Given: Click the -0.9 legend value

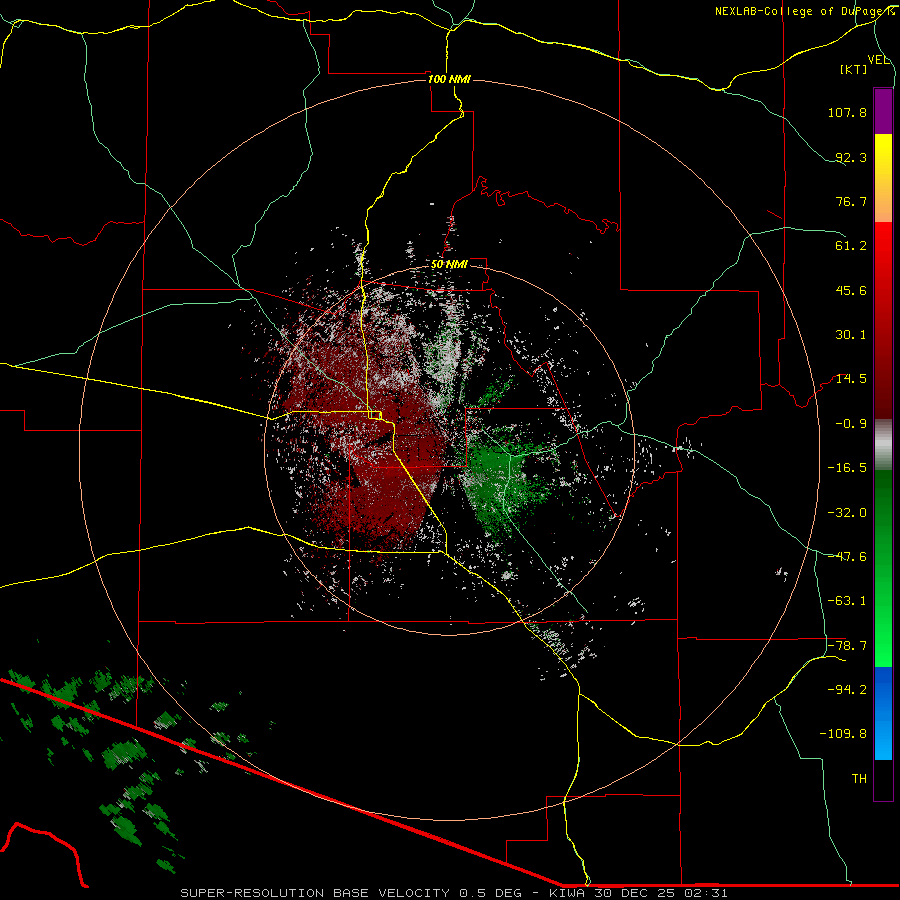Looking at the screenshot, I should [851, 424].
